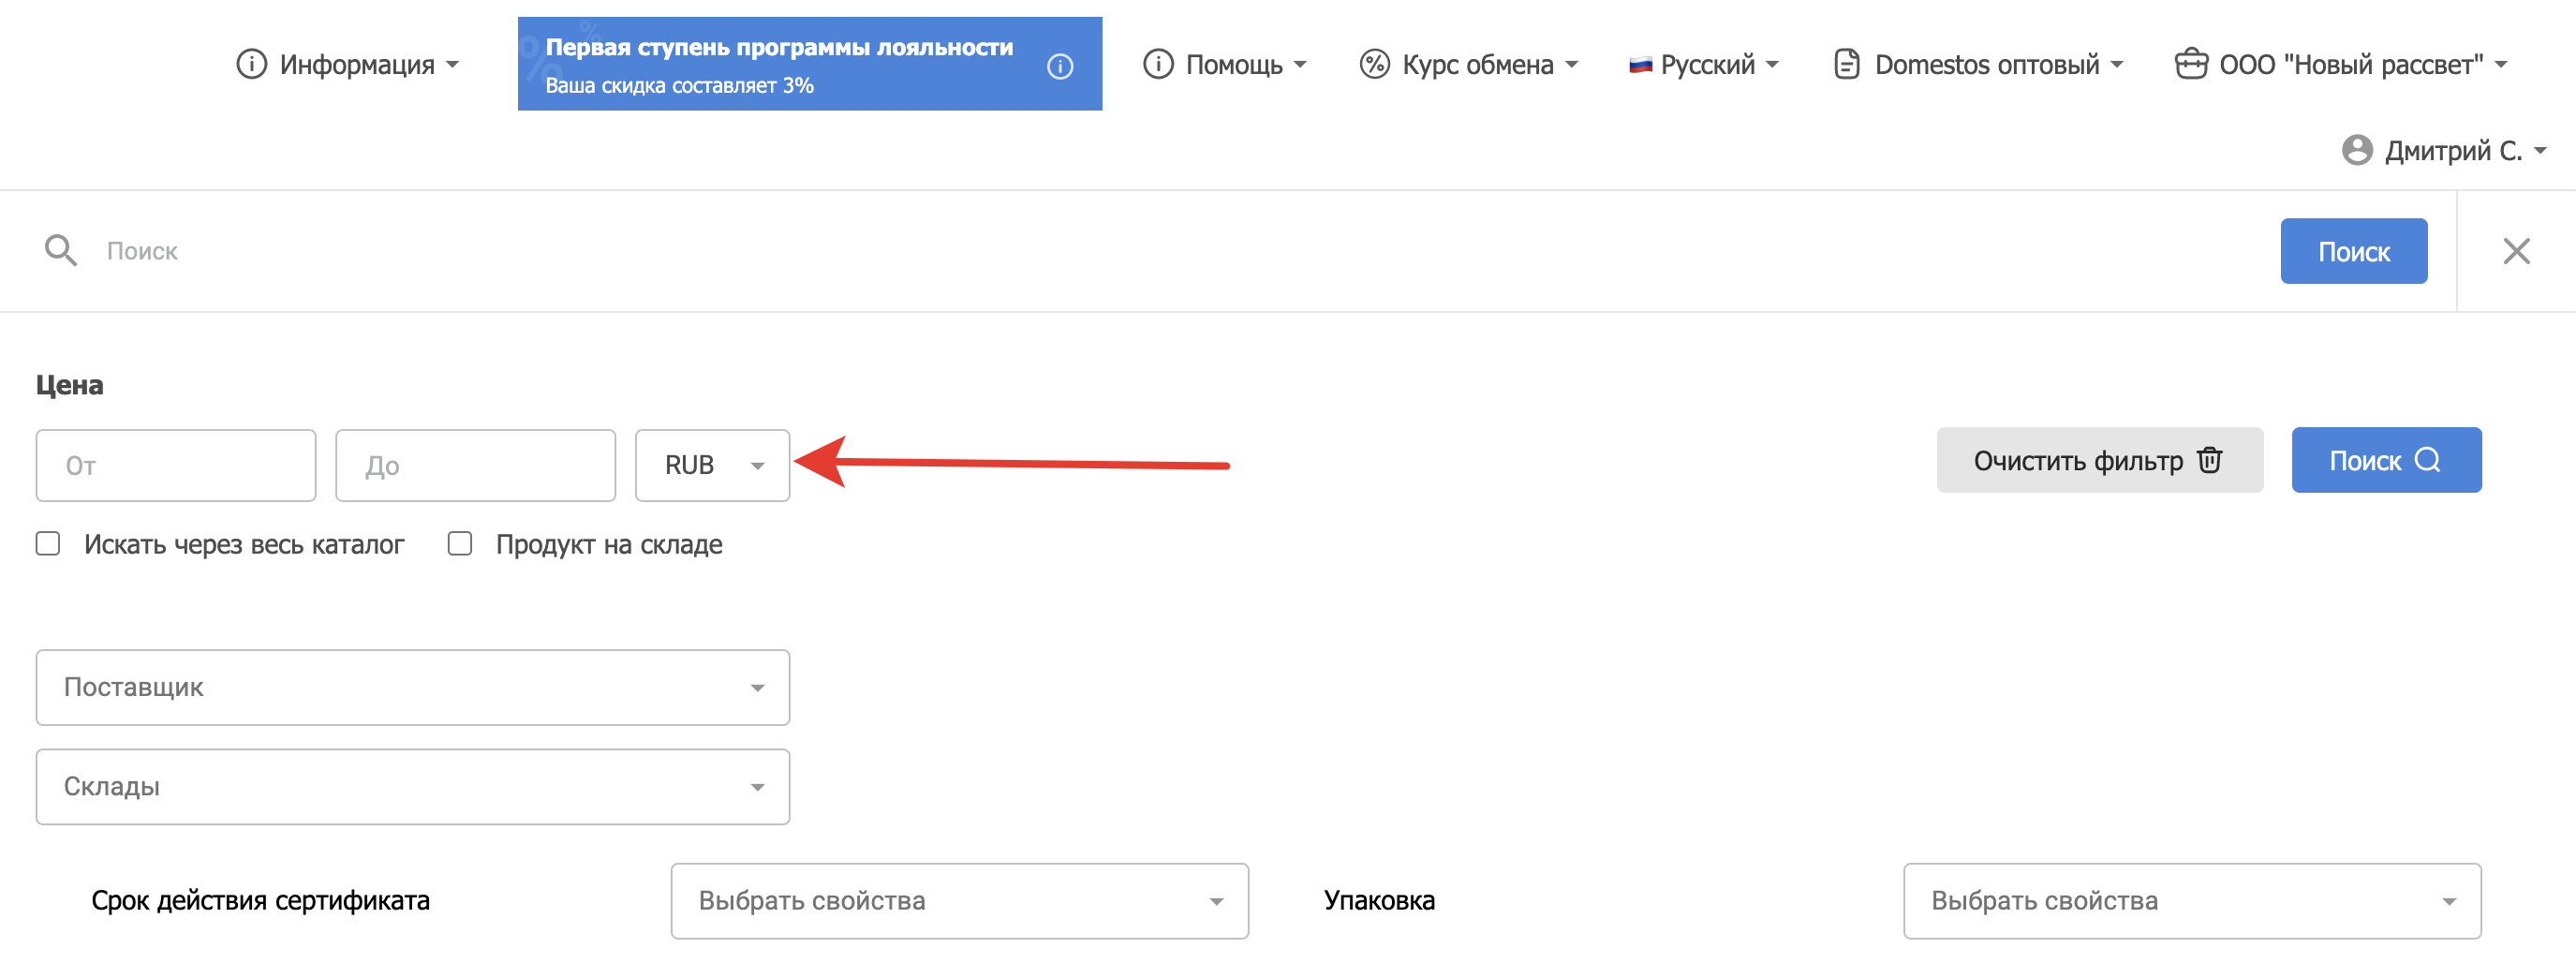
Task: Click the briefcase icon beside ООО "Новый рассвет"
Action: click(2190, 65)
